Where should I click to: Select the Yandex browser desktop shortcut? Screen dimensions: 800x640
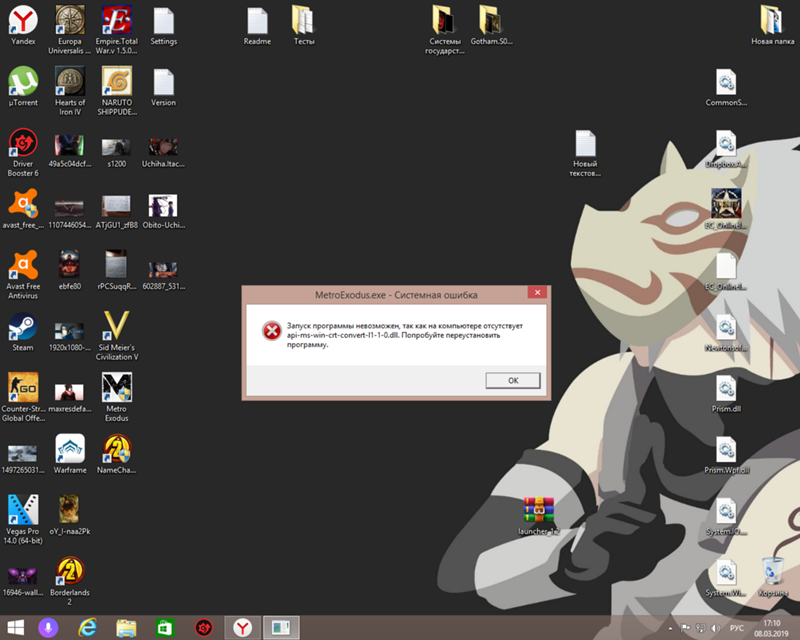[23, 26]
